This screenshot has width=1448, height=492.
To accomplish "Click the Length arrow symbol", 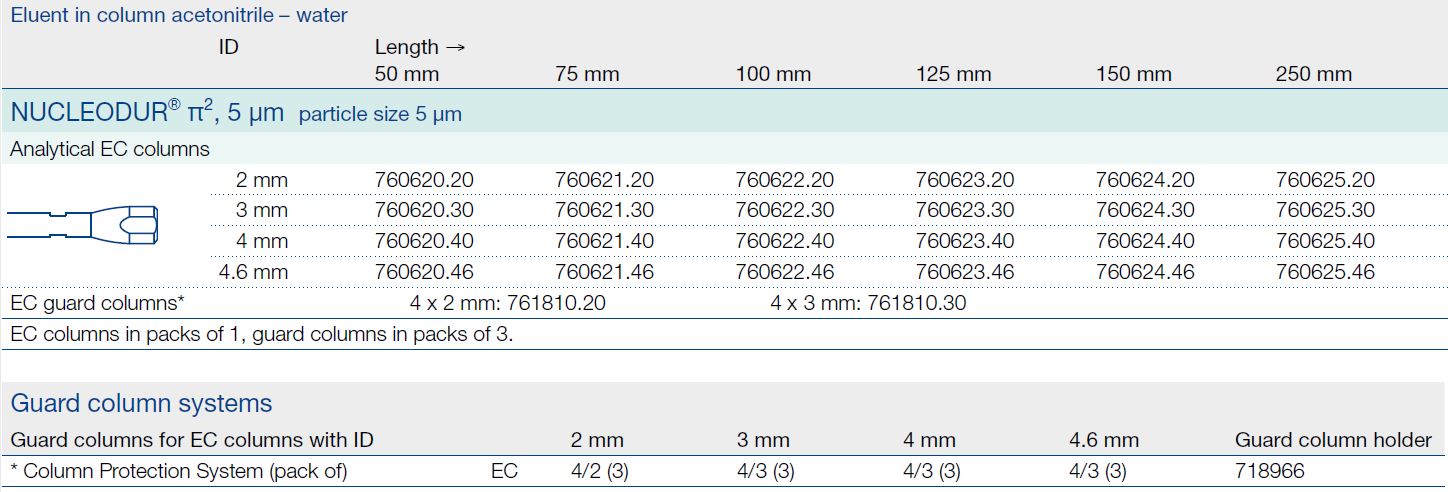I will 456,47.
